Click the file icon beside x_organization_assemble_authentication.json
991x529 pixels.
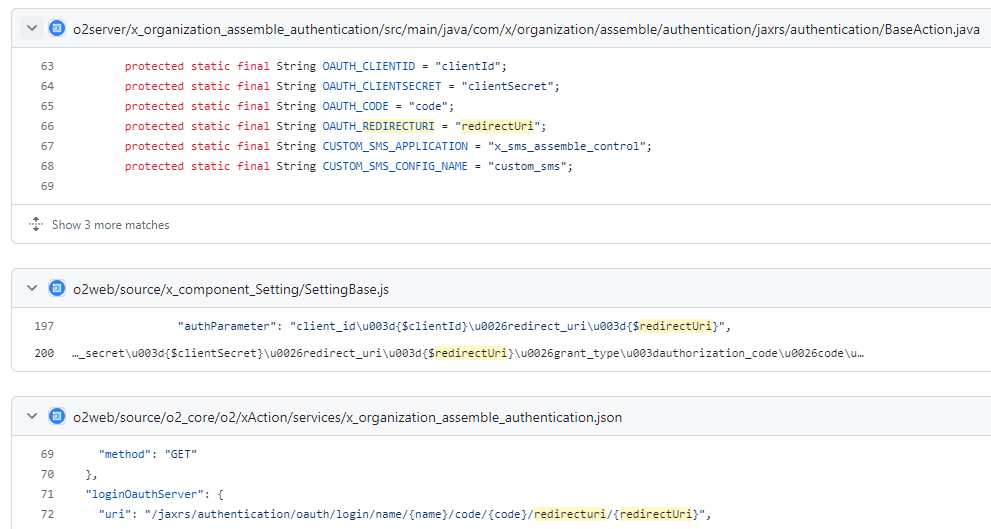click(x=57, y=417)
